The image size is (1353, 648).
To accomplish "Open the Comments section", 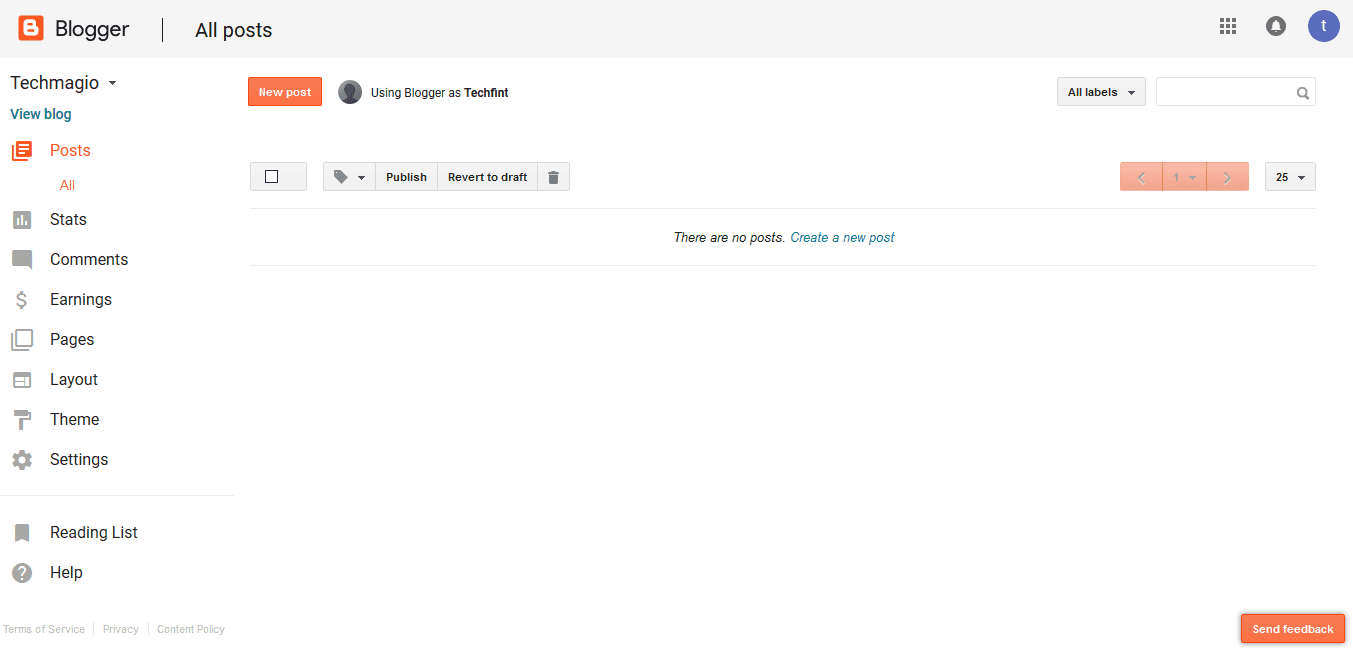I will click(x=89, y=259).
